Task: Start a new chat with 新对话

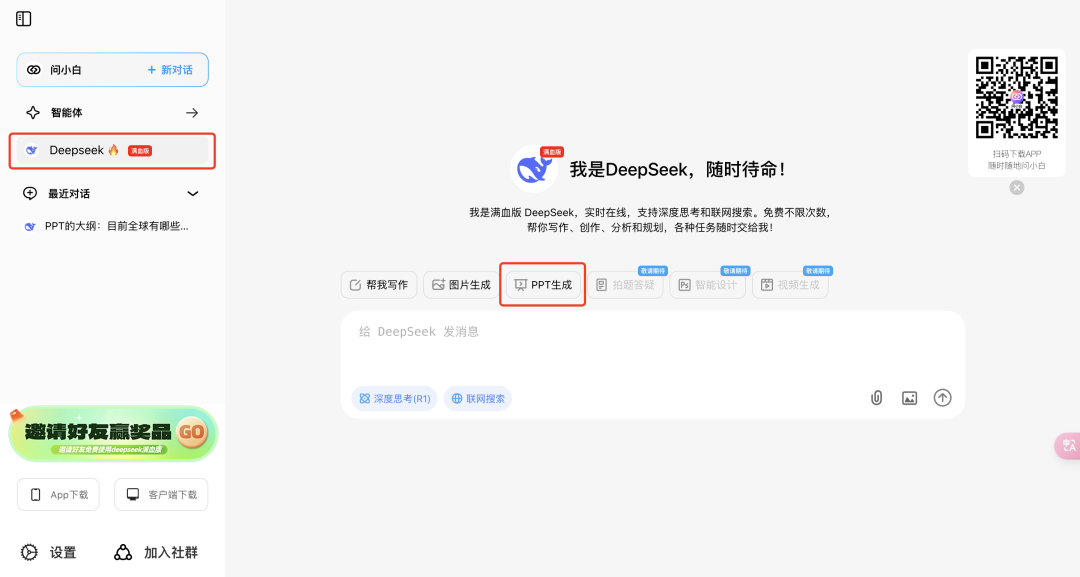Action: 170,70
